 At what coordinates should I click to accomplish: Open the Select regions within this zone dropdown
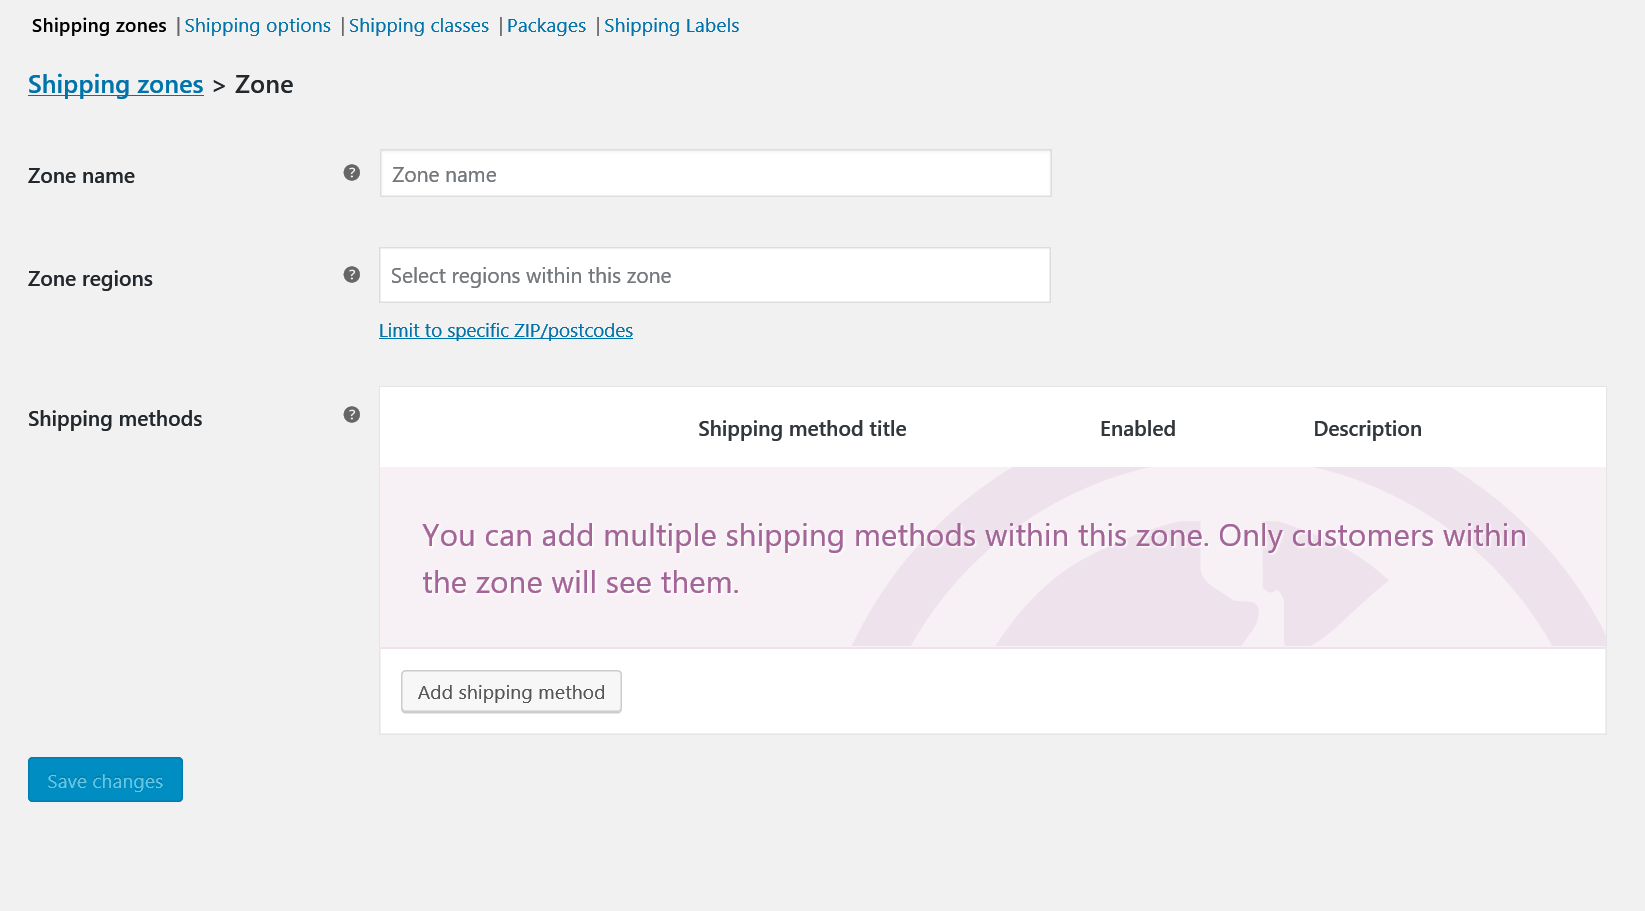tap(715, 275)
